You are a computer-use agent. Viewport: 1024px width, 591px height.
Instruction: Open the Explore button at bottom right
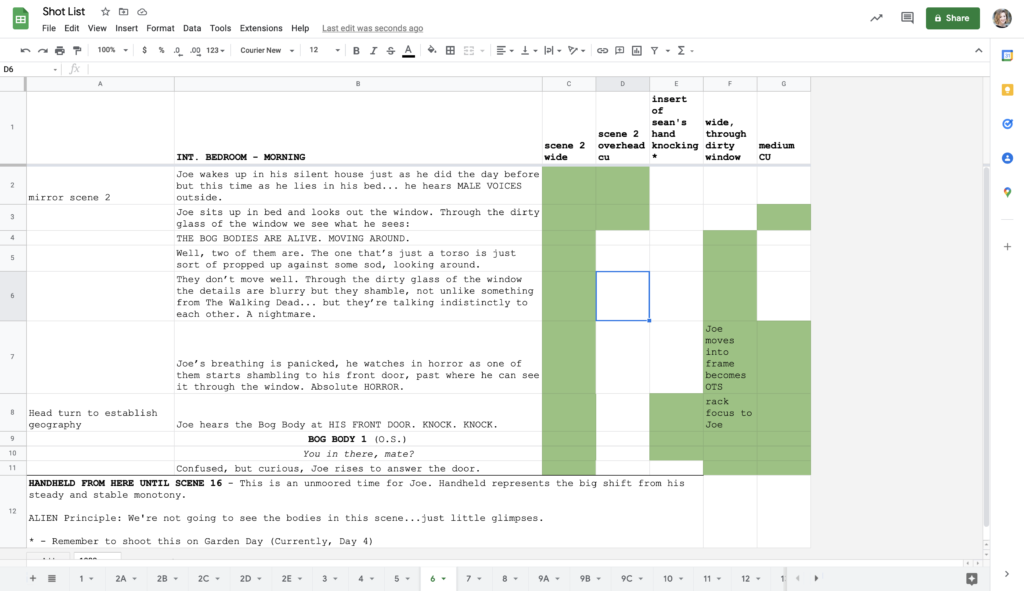click(x=972, y=579)
